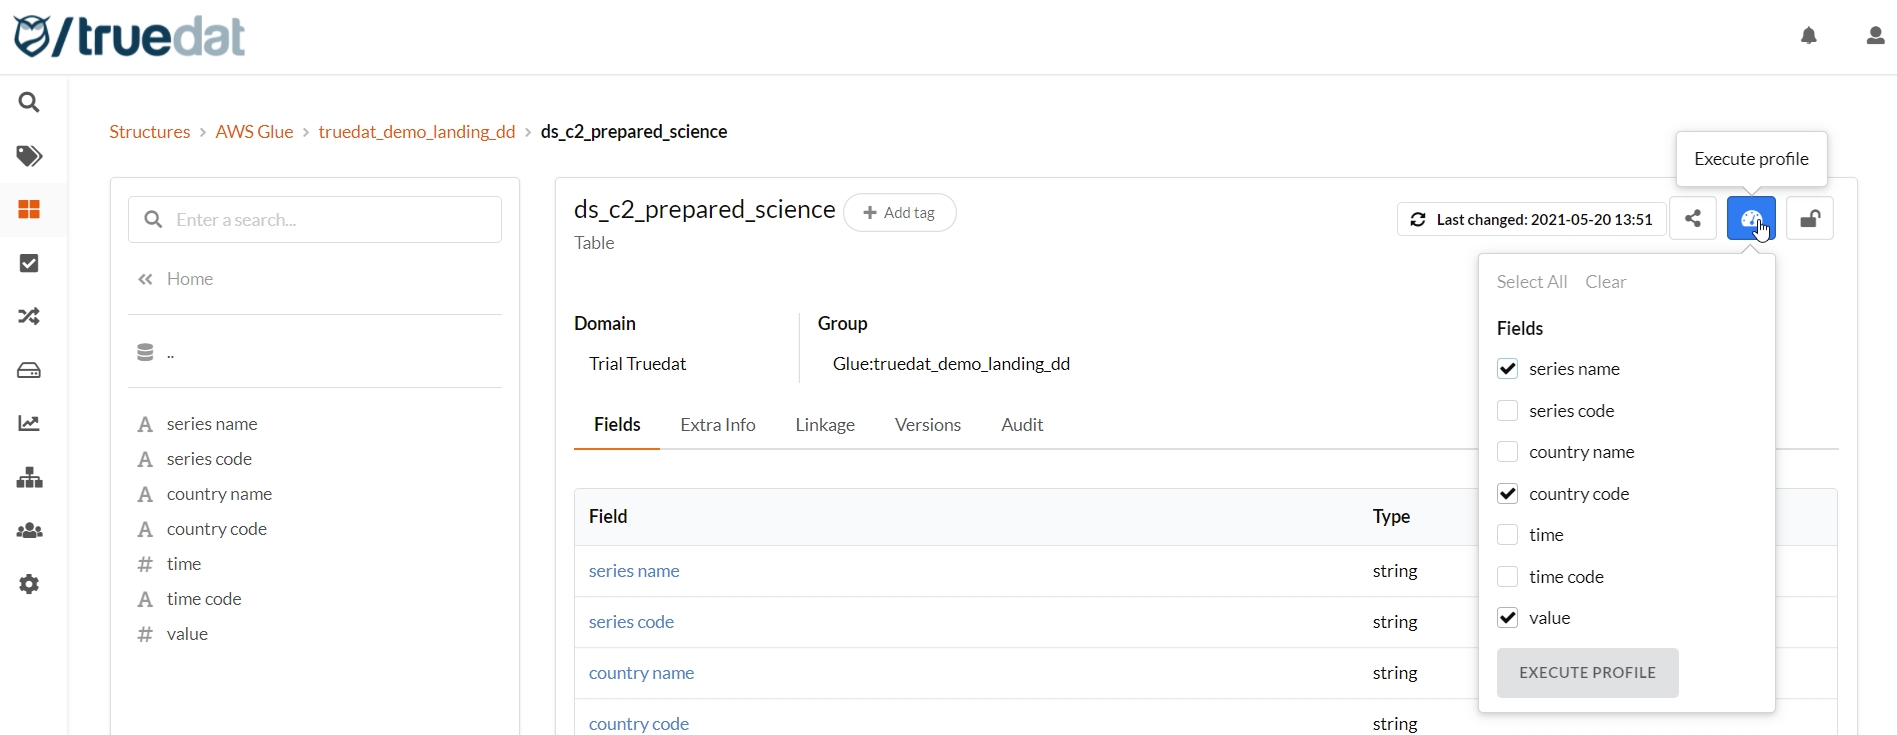
Task: Switch to the Extra Info tab
Action: [717, 425]
